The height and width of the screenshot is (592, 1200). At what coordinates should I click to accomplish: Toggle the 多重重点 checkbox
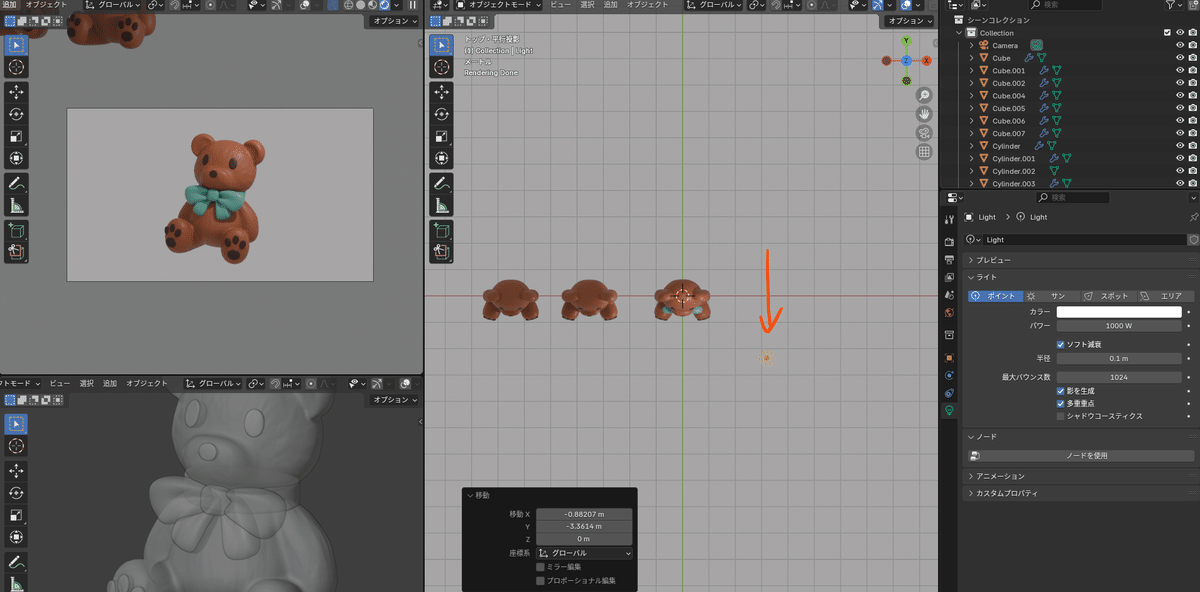pyautogui.click(x=1061, y=403)
